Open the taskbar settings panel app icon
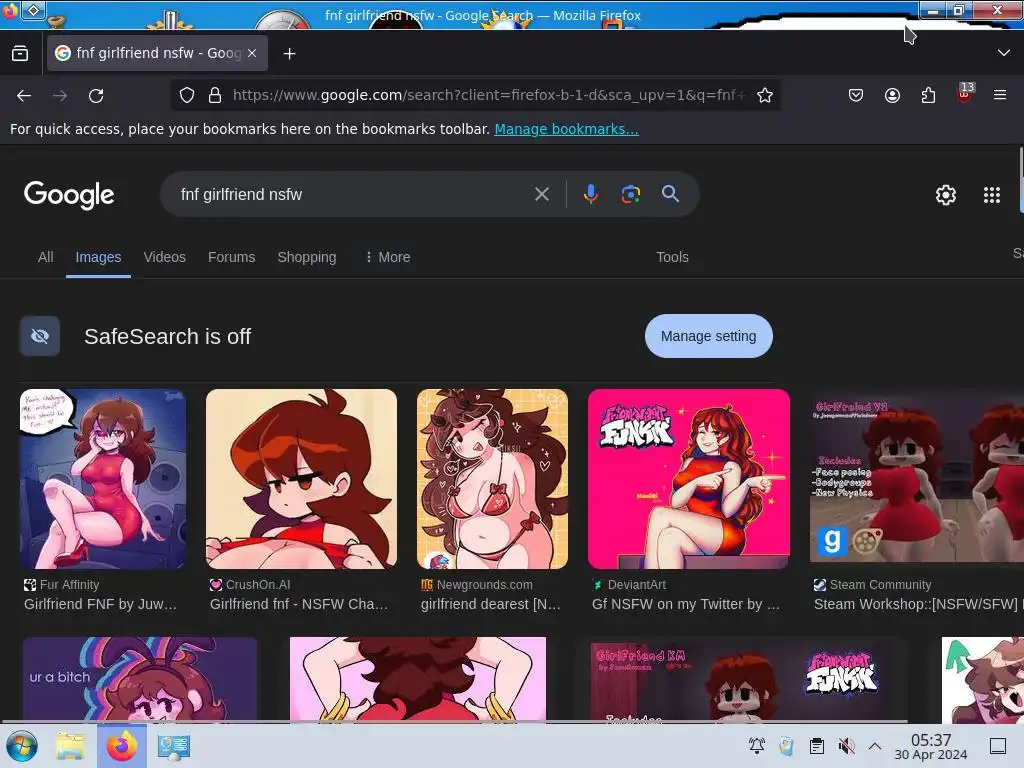 tap(173, 746)
